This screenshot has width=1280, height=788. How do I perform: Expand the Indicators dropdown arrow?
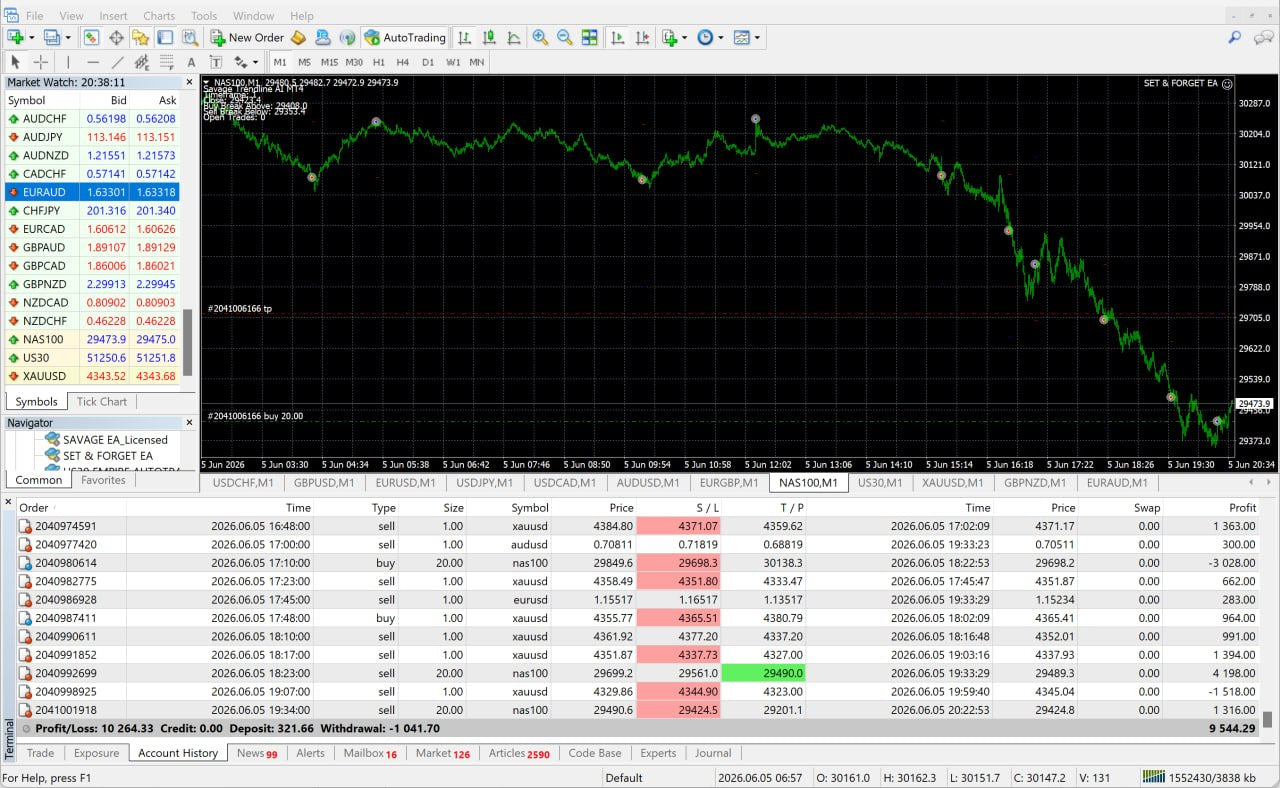(x=685, y=38)
